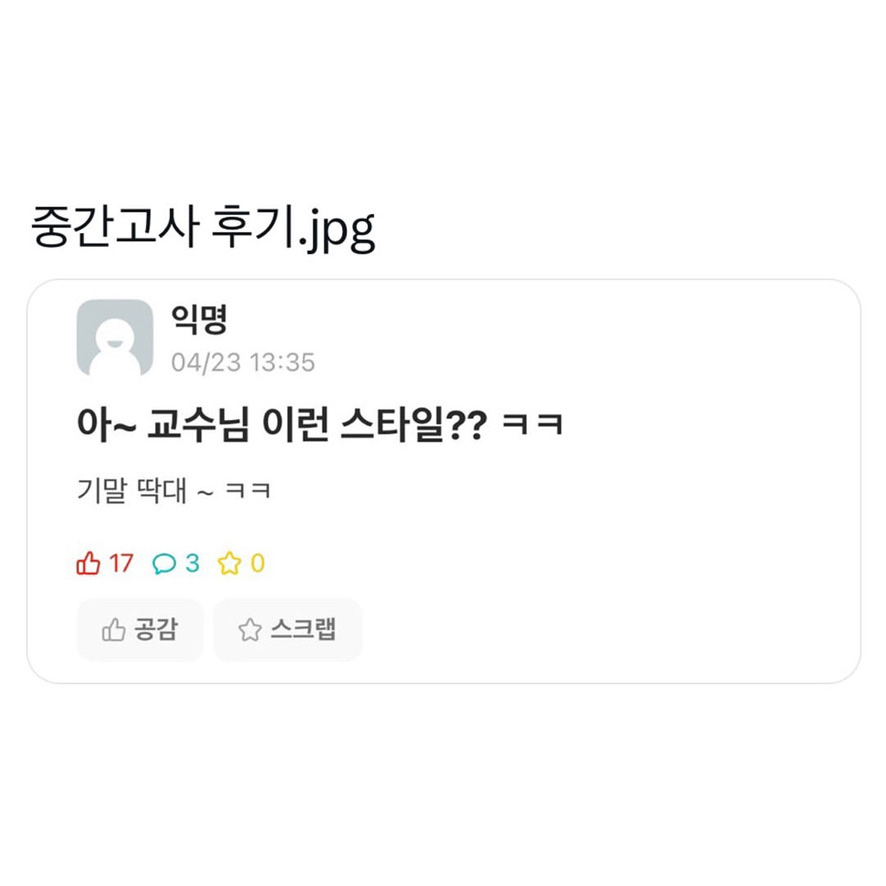Click the teal comment bubble icon
The image size is (886, 886).
pos(164,563)
